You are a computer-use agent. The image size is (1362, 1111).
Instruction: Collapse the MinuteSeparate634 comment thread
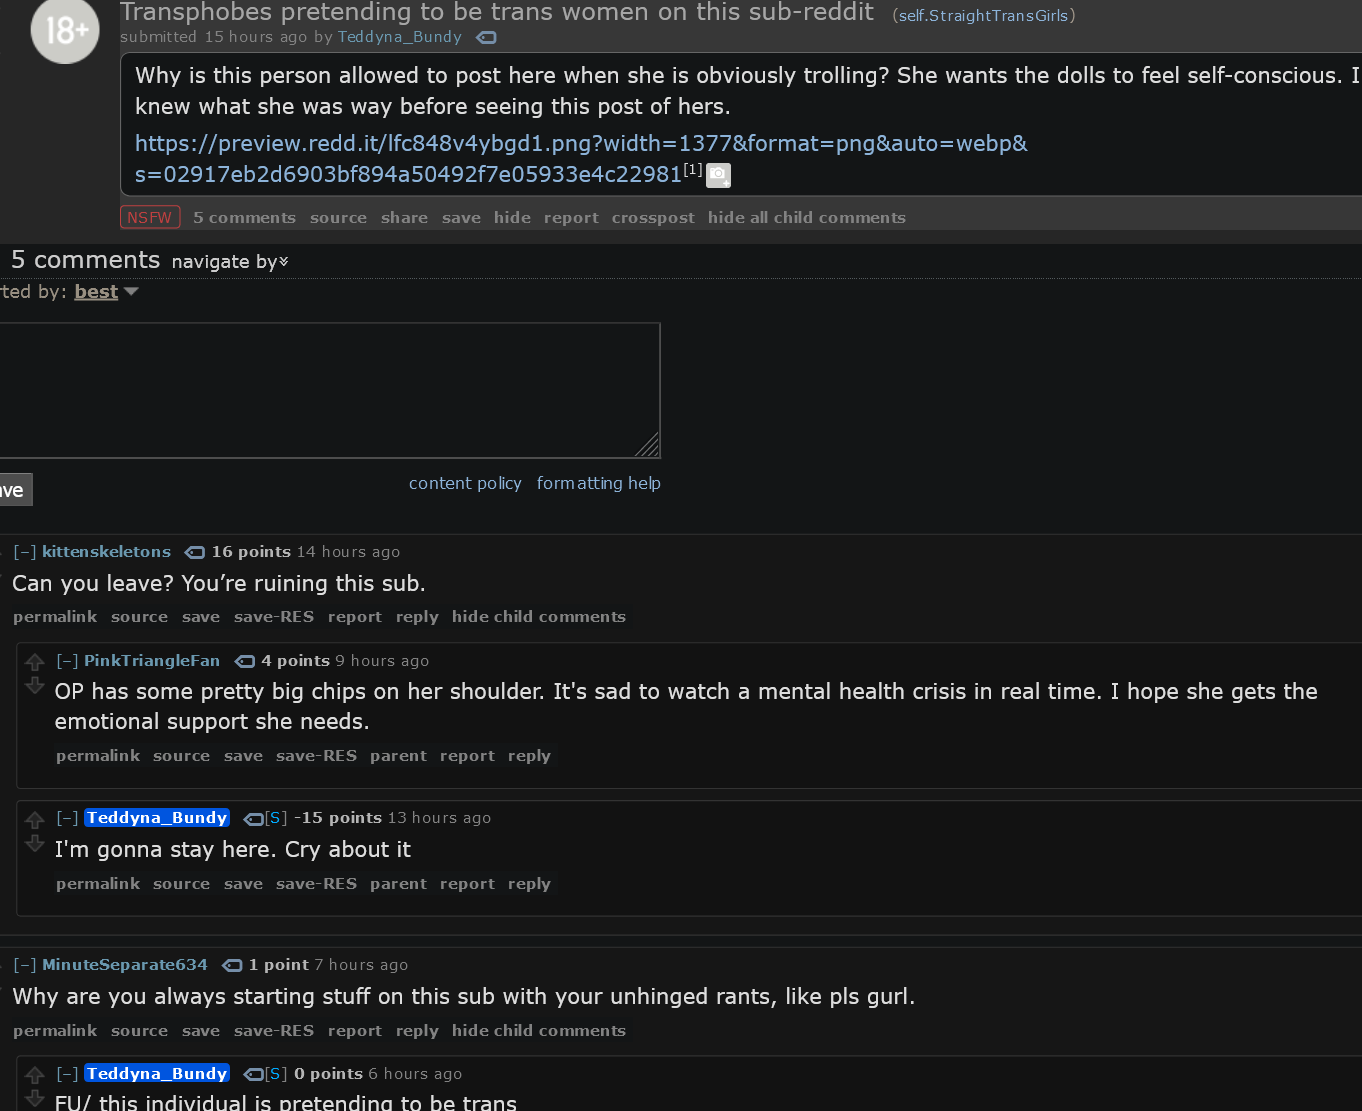coord(25,965)
